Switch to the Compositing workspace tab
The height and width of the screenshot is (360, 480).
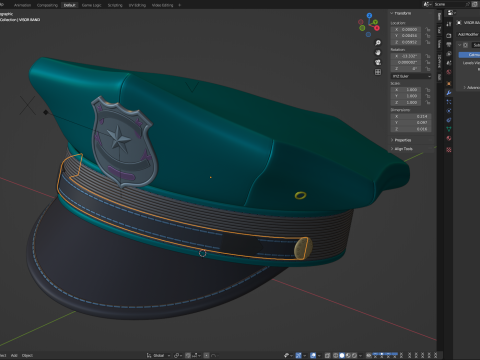tap(47, 5)
